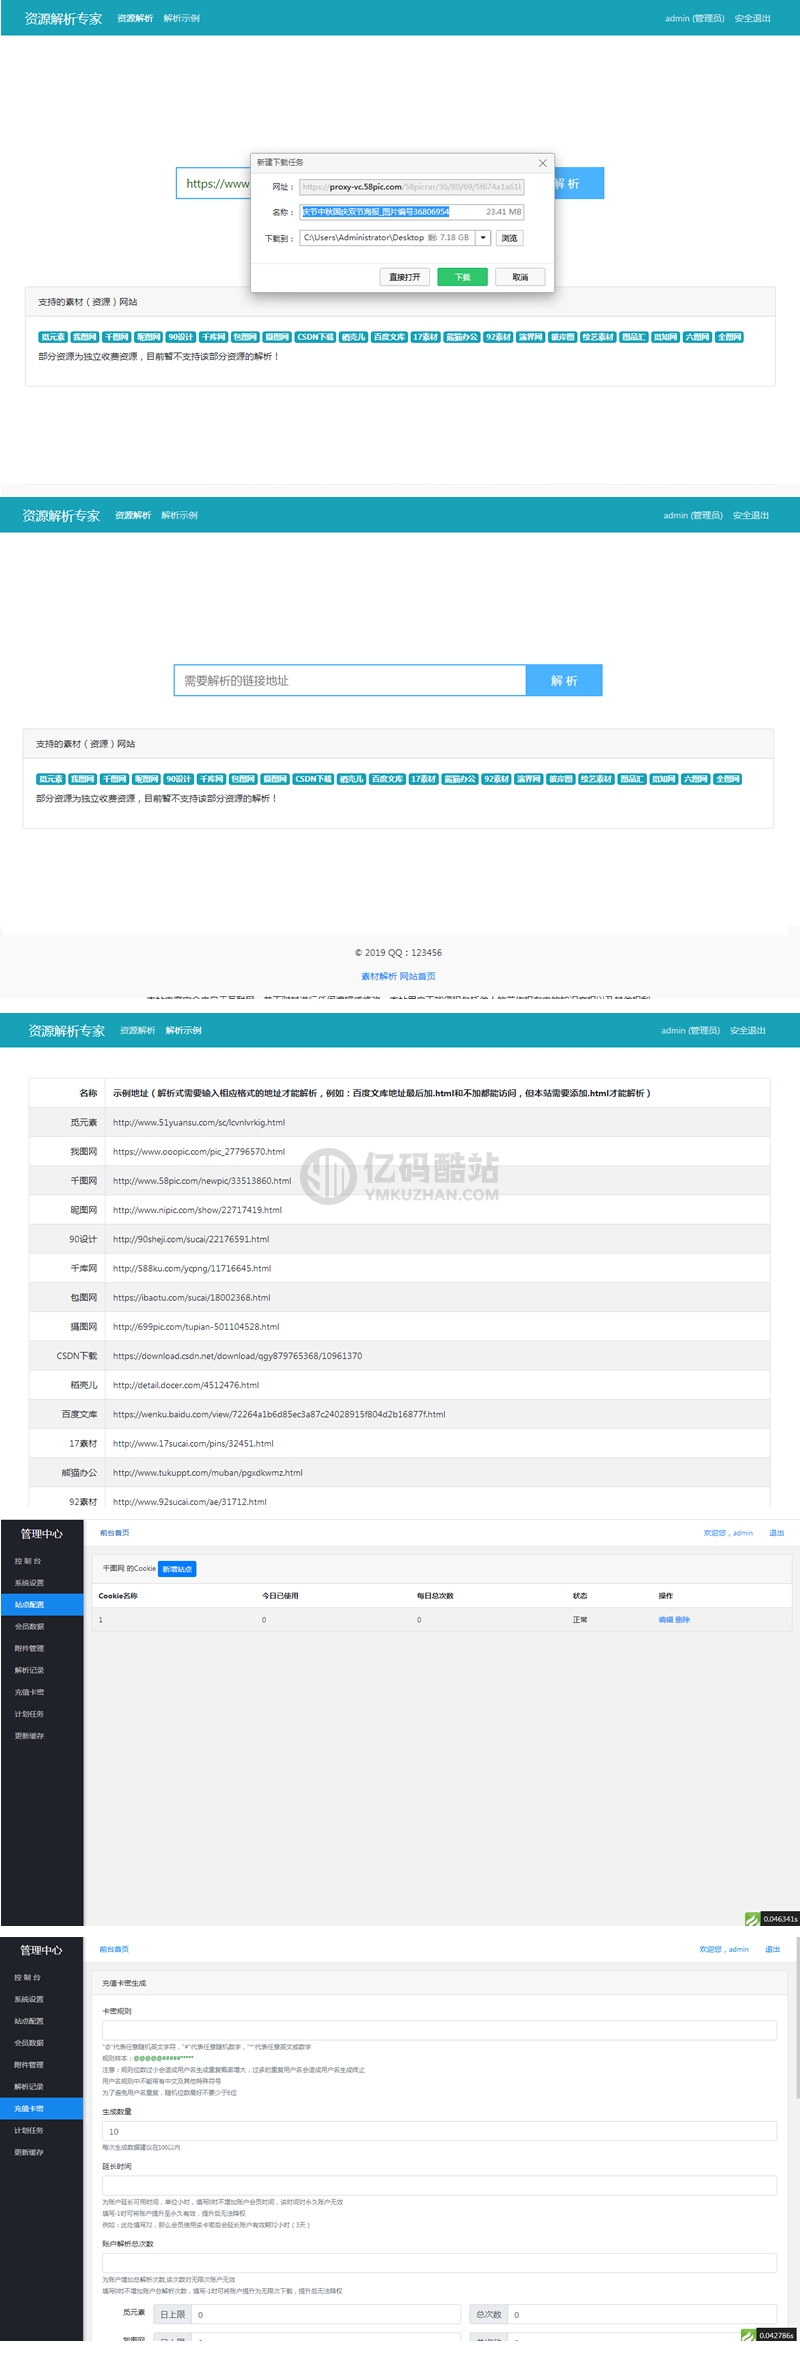Image resolution: width=800 pixels, height=2353 pixels.
Task: Click the 17素材 example URL 17sucai.com
Action: 193,1443
